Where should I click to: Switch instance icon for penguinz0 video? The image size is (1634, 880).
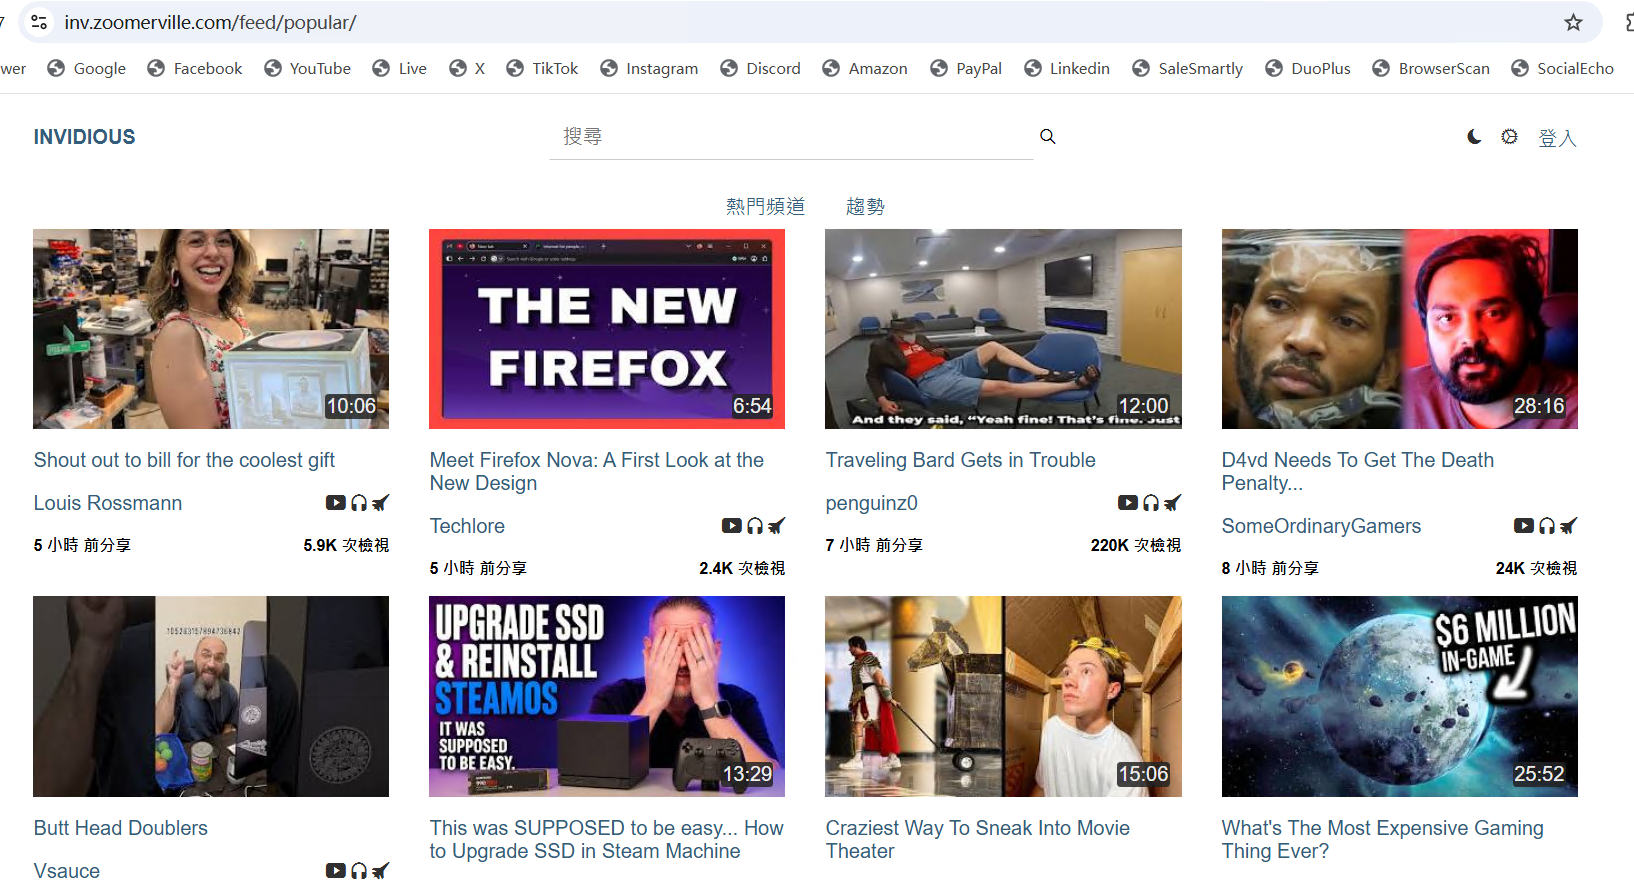(x=1172, y=503)
